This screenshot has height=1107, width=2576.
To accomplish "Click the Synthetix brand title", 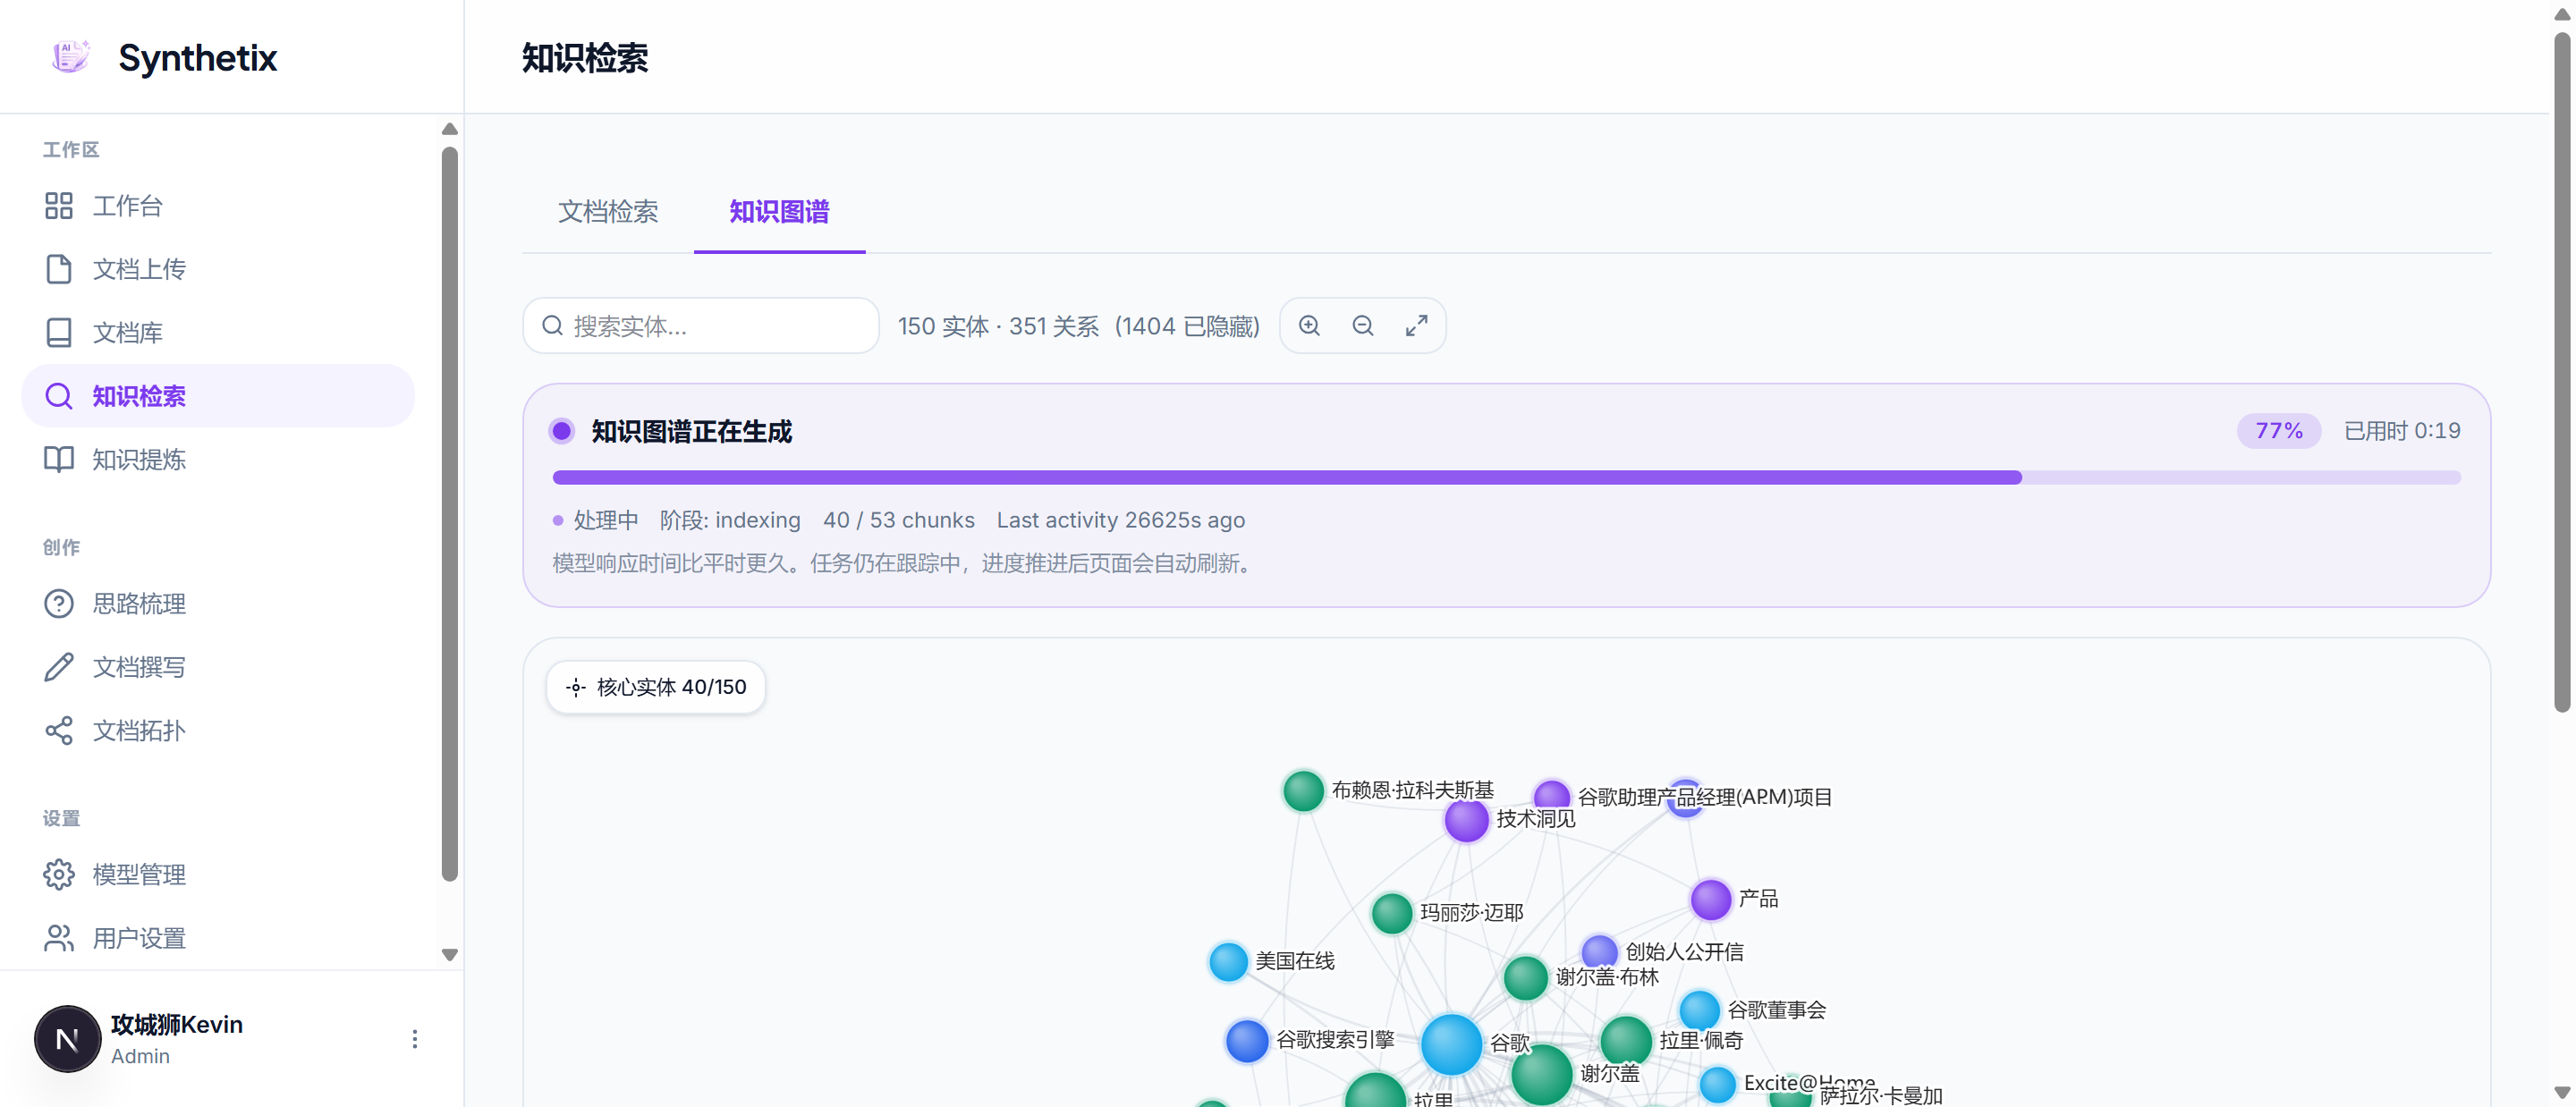I will point(198,58).
